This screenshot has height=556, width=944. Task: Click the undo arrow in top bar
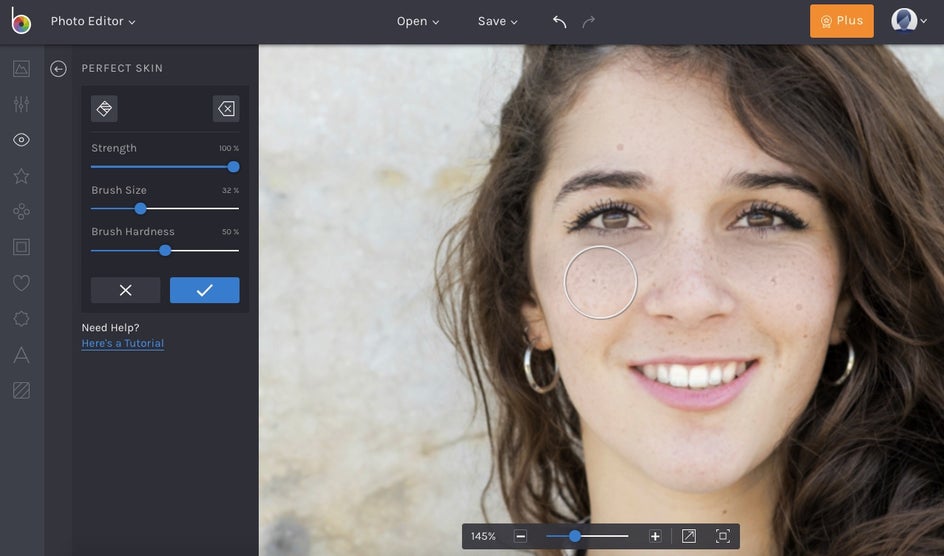560,21
